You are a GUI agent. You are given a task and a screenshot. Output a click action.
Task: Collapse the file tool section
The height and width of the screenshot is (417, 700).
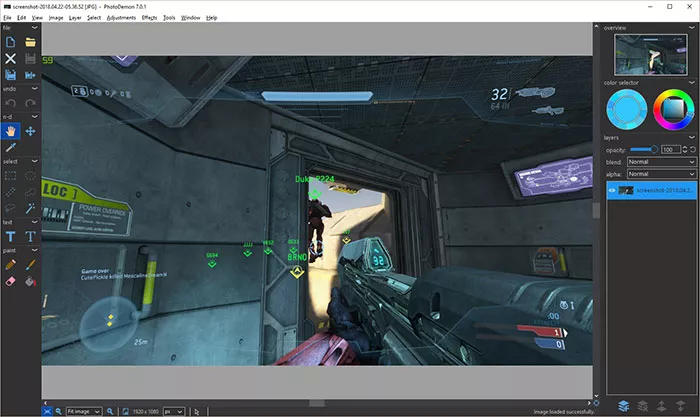(x=34, y=28)
